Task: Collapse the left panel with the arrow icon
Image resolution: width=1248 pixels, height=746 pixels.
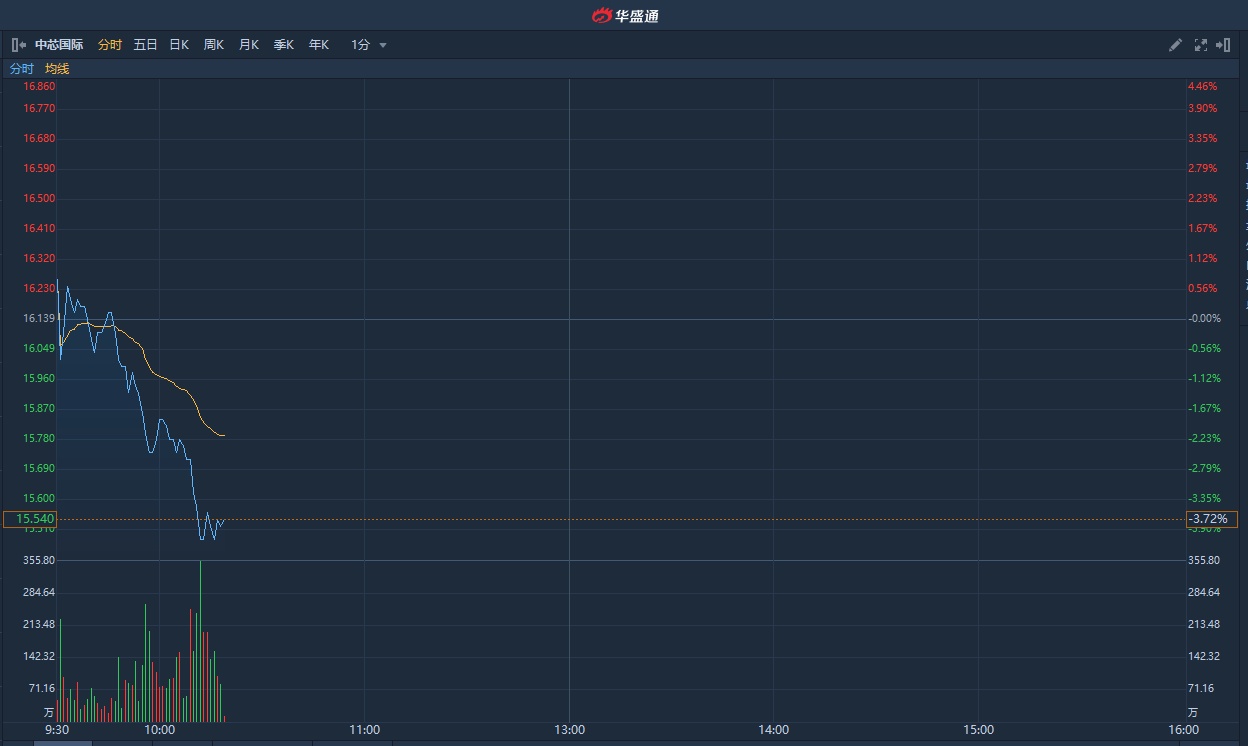Action: pos(18,45)
